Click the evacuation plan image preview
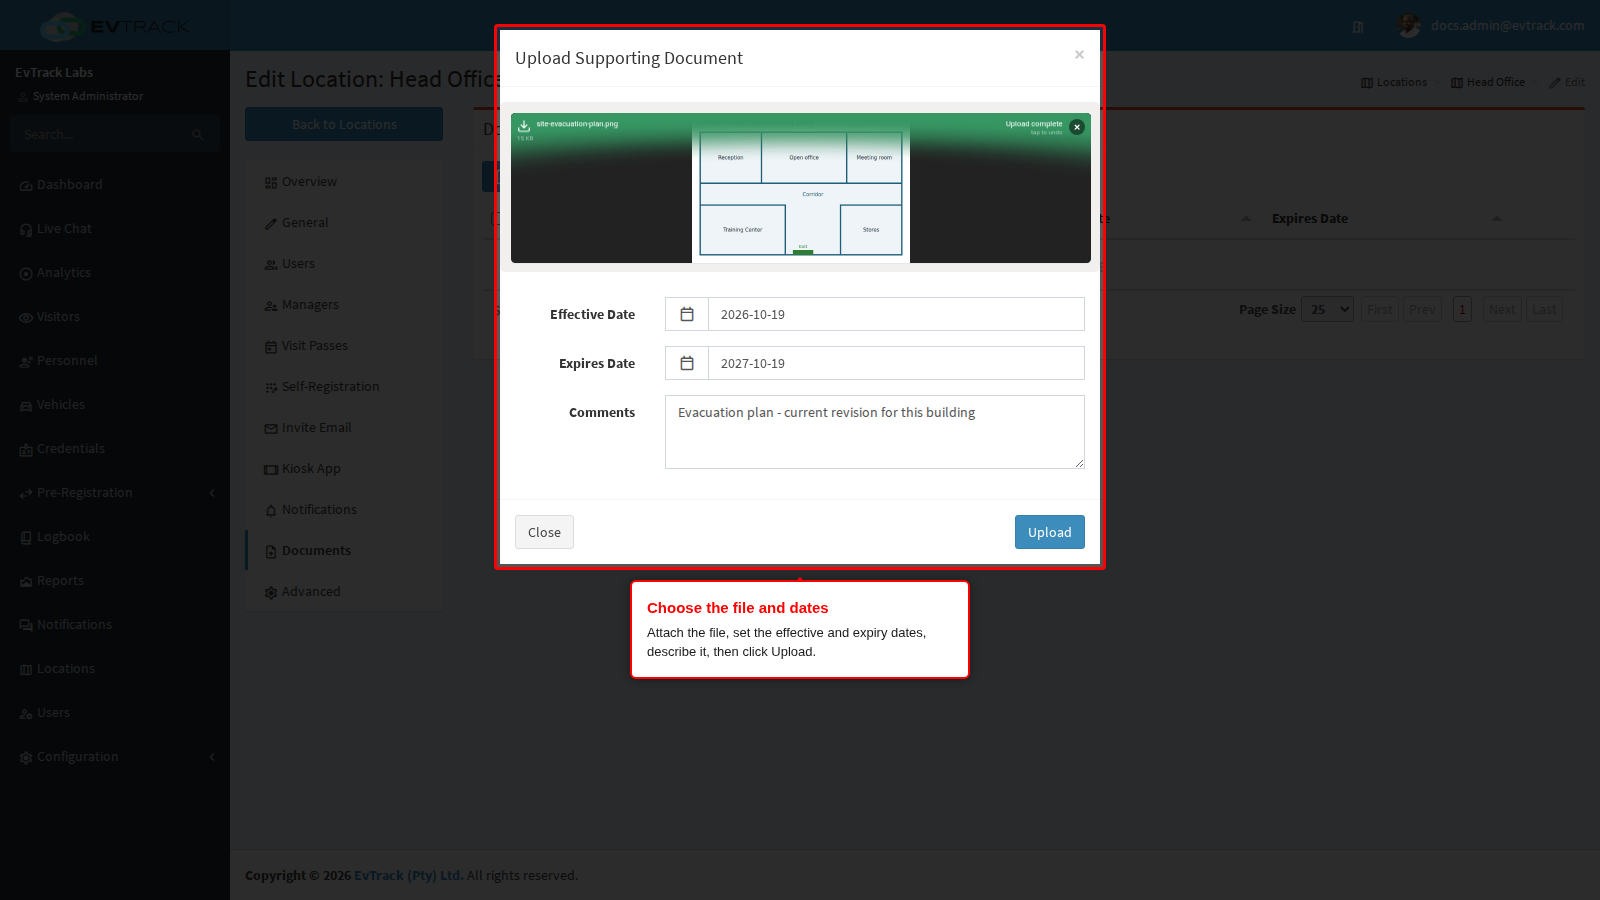The image size is (1600, 900). 801,193
